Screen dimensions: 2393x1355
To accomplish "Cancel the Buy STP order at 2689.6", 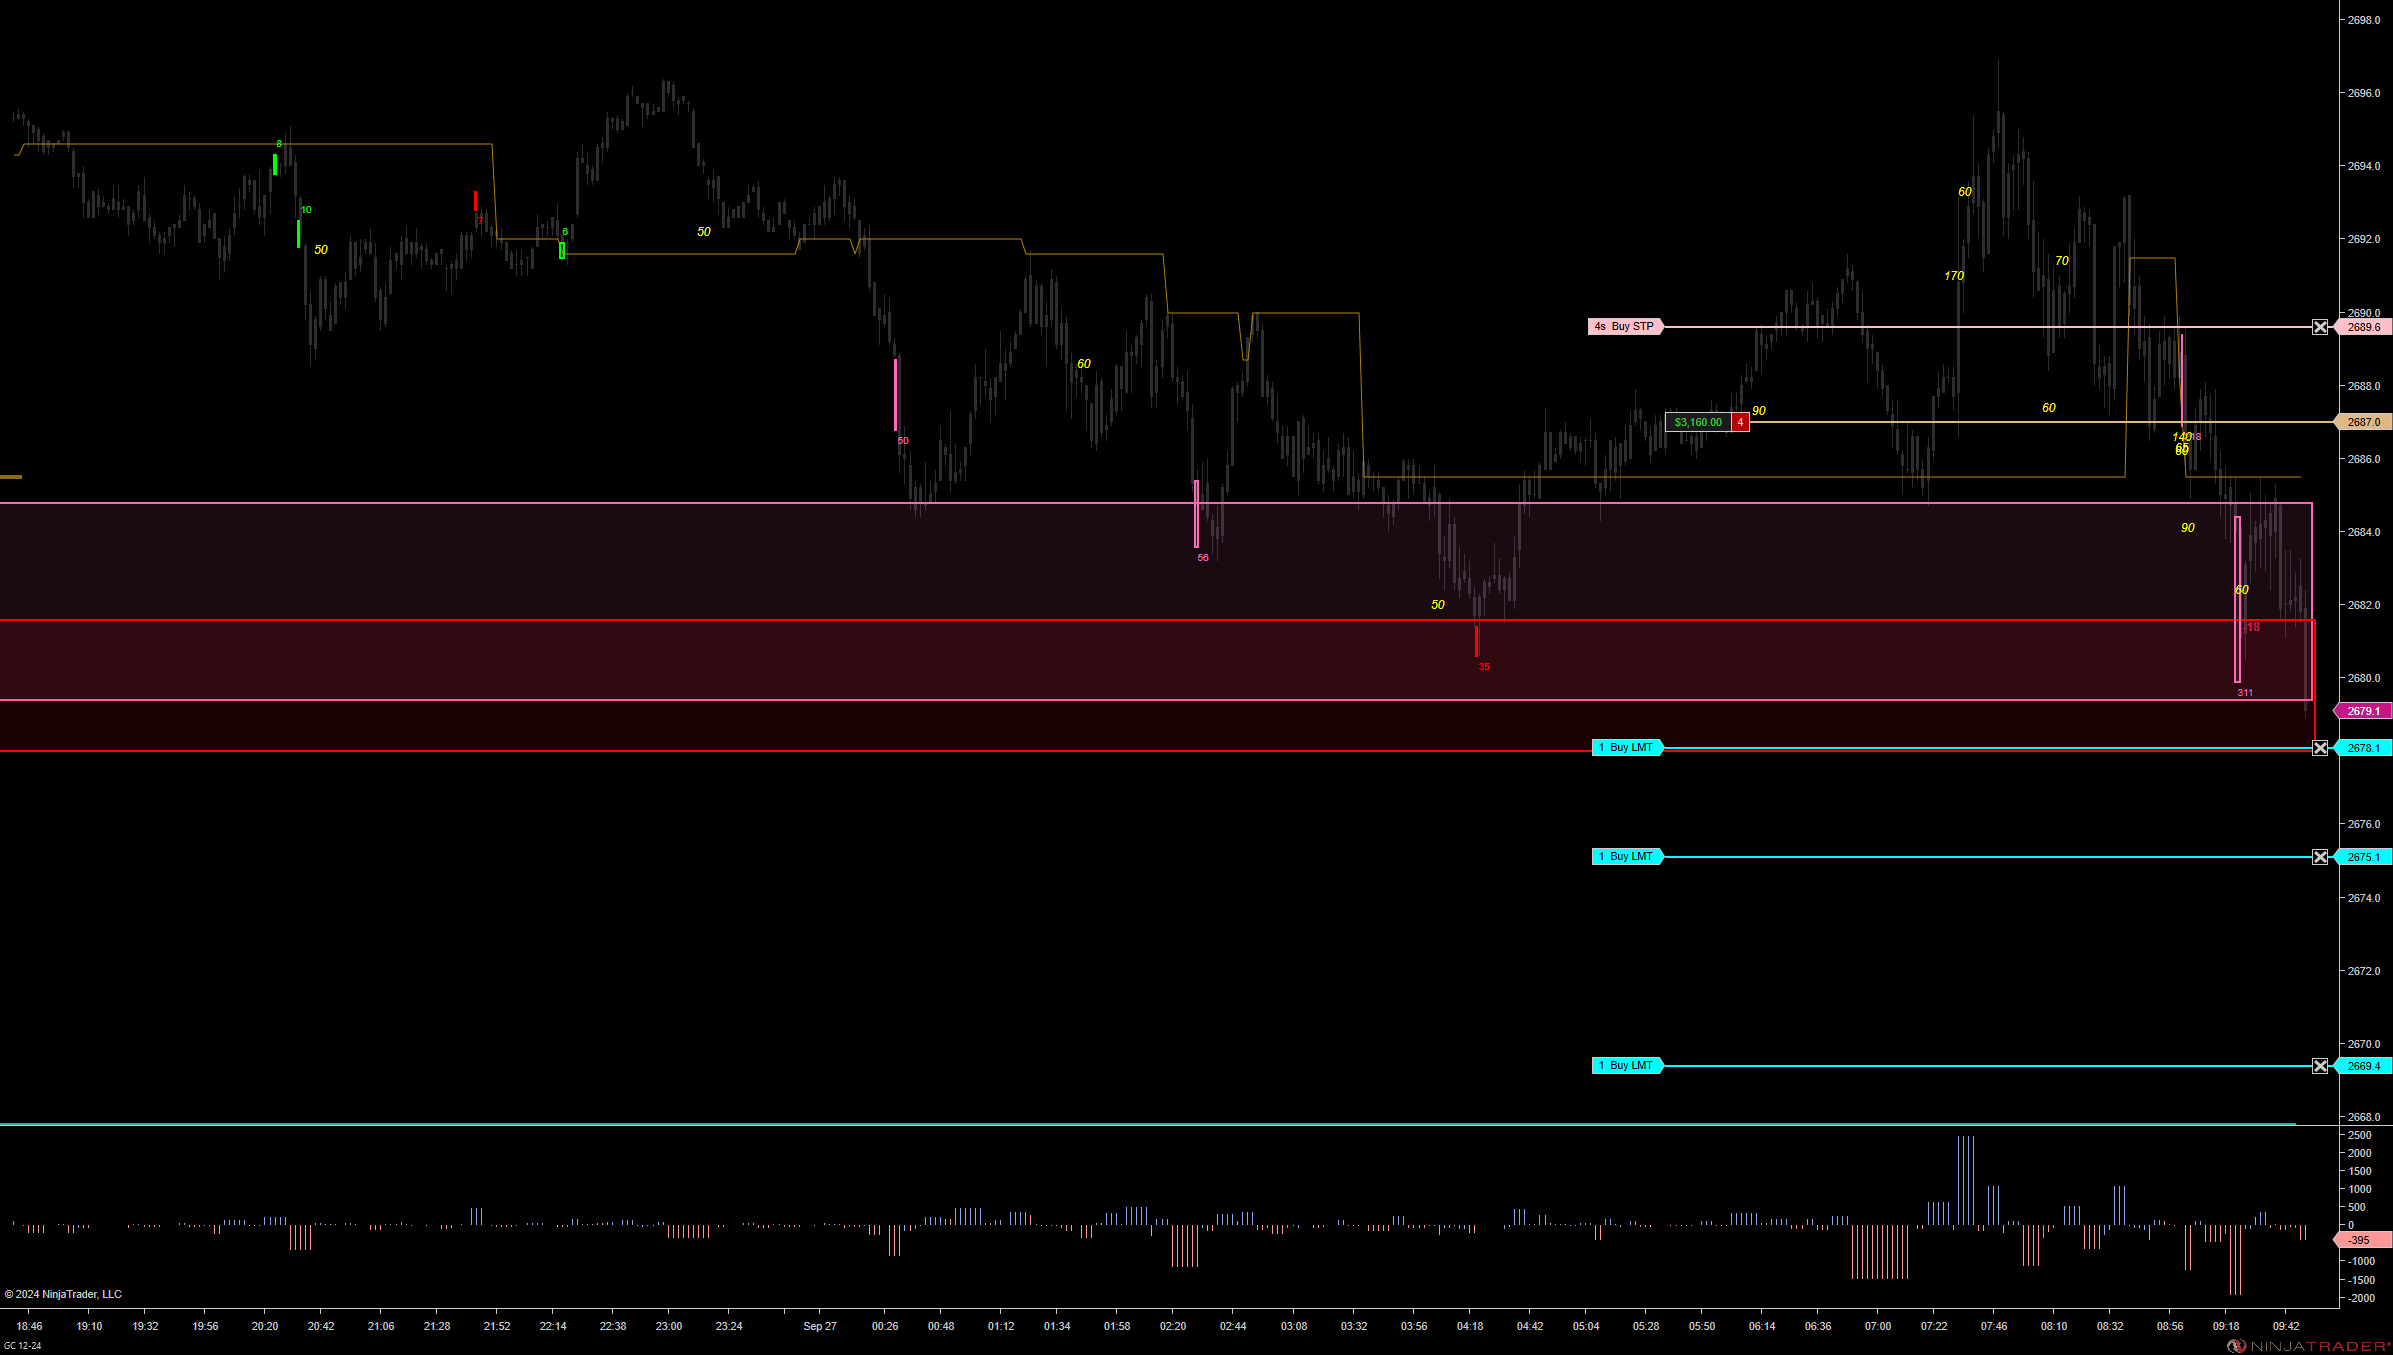I will pos(2320,327).
